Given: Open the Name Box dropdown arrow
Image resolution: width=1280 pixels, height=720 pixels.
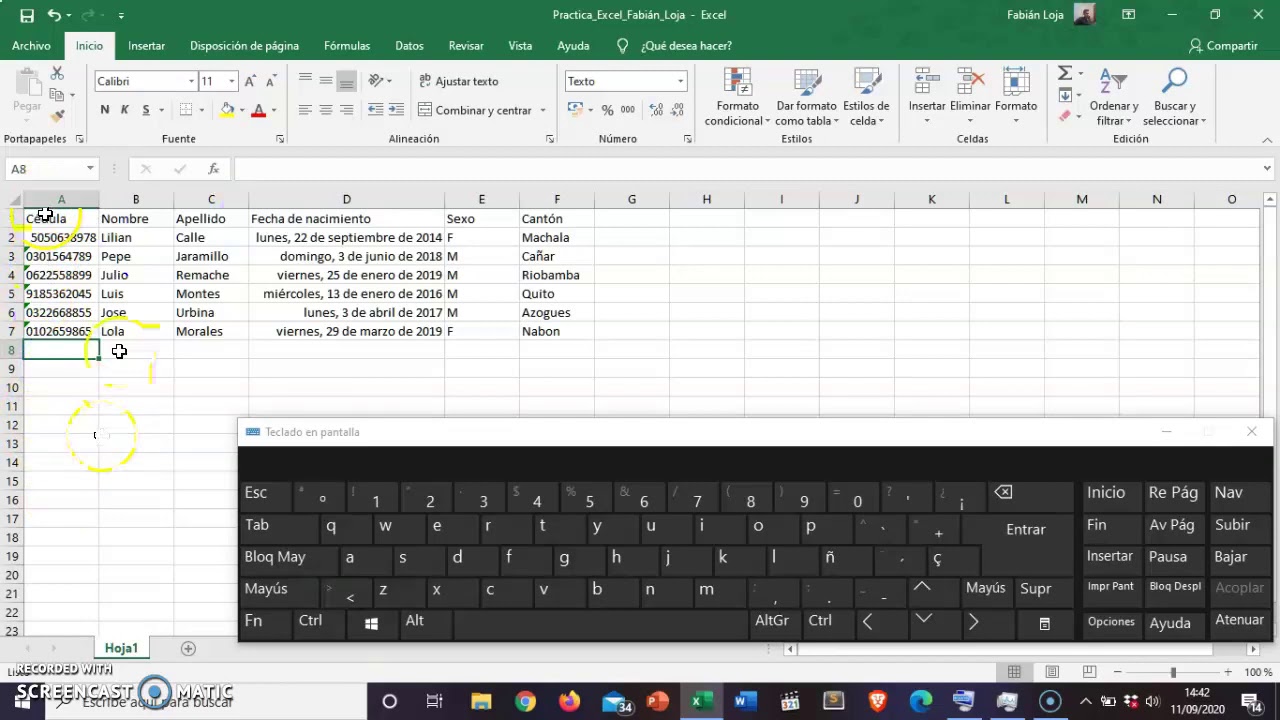Looking at the screenshot, I should (90, 169).
